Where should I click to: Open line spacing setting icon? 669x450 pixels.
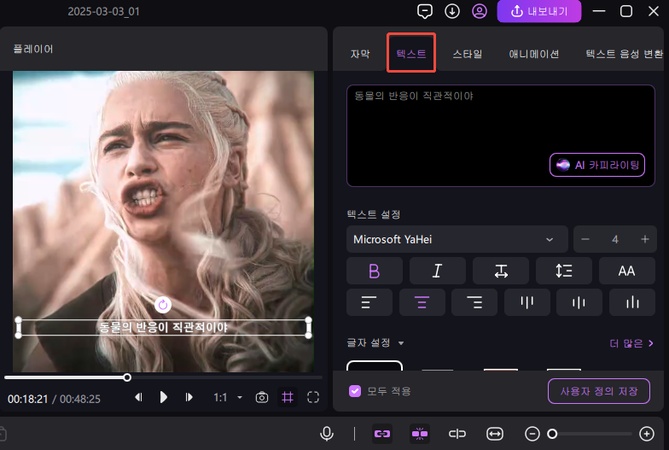564,271
